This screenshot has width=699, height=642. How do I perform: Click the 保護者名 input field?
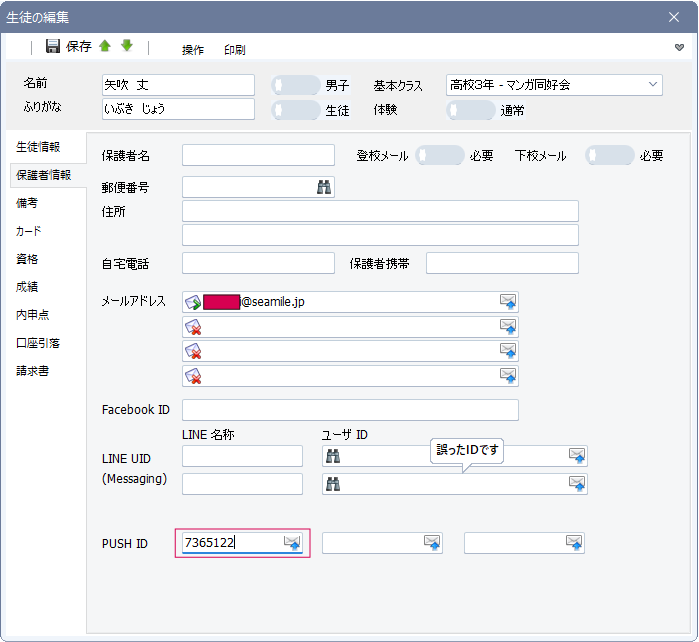click(258, 155)
